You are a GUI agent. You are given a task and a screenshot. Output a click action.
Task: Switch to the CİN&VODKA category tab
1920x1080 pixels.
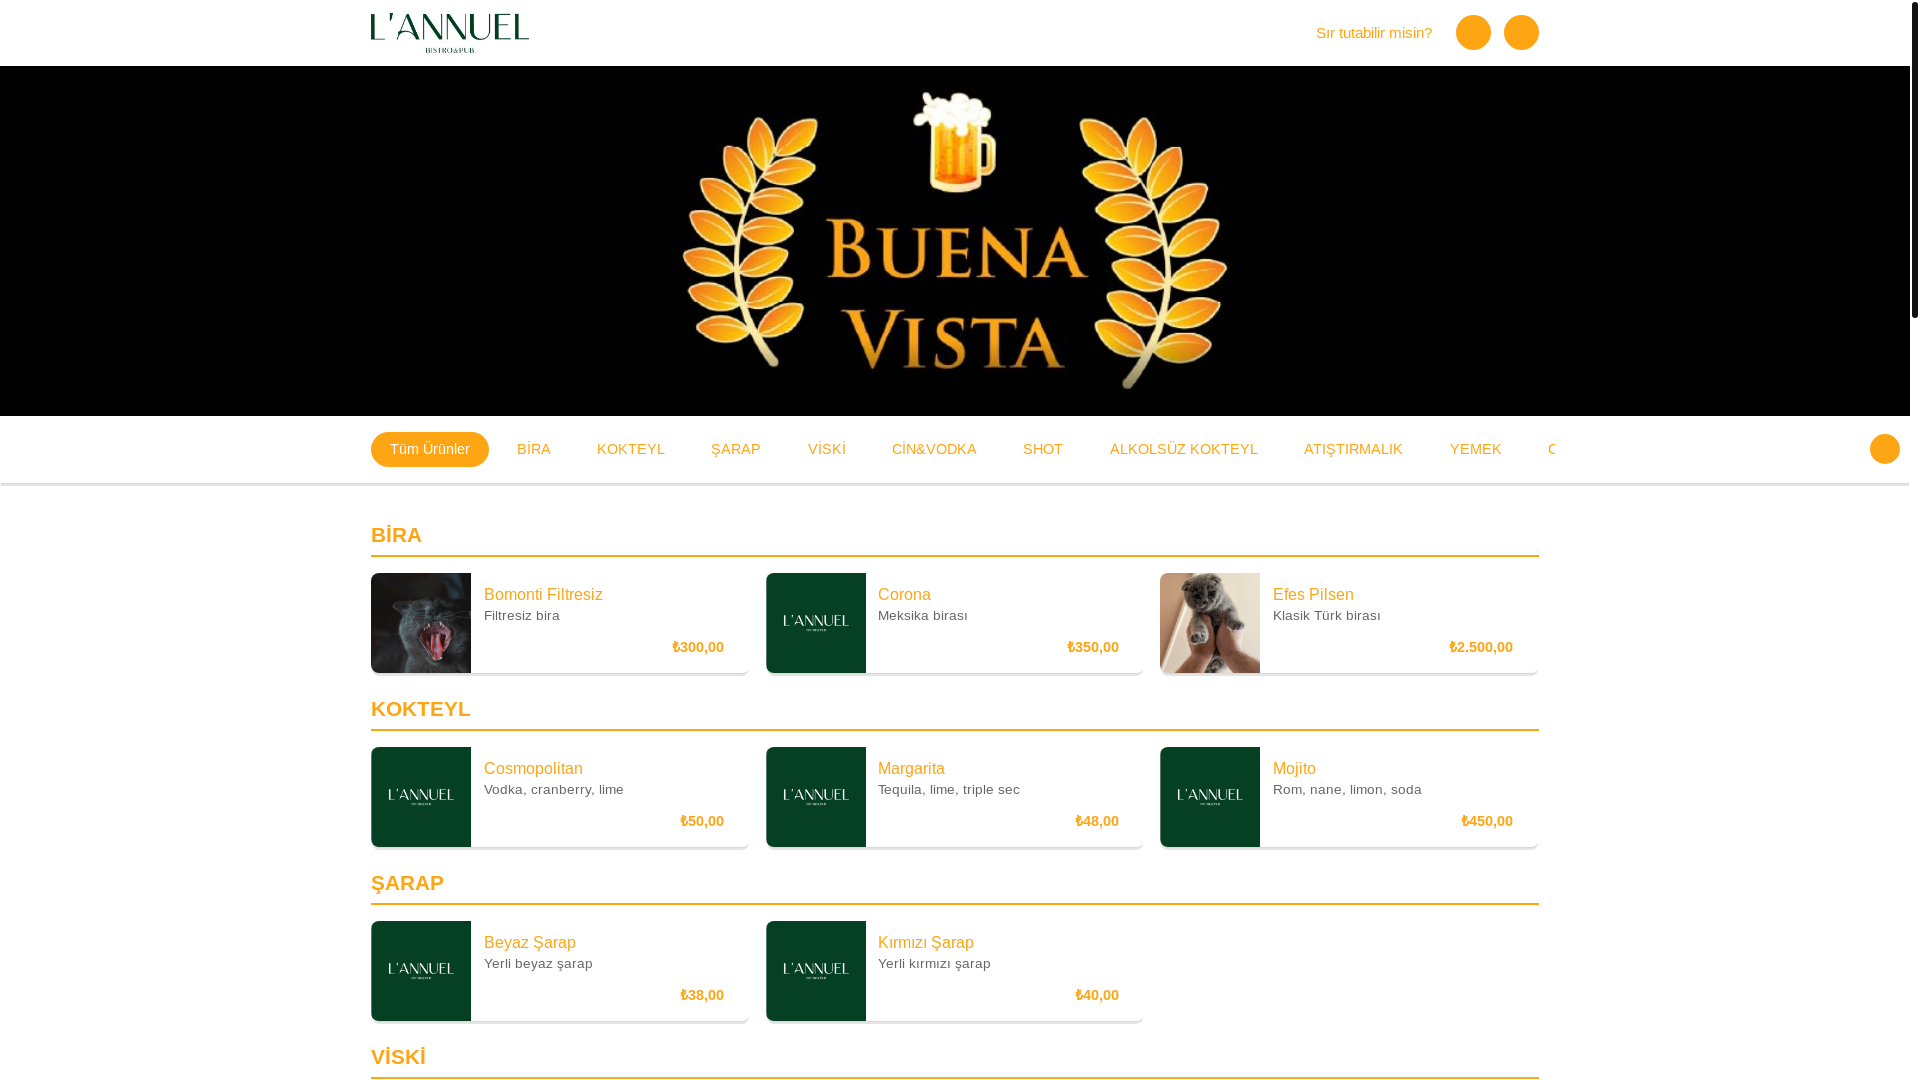pyautogui.click(x=934, y=449)
